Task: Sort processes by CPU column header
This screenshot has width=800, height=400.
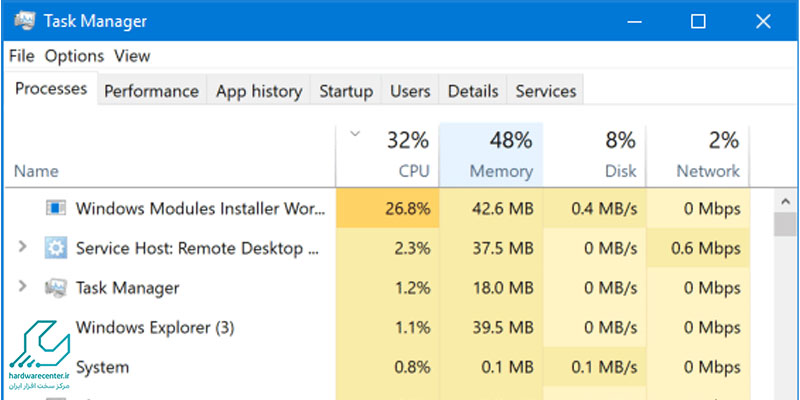Action: click(x=387, y=155)
